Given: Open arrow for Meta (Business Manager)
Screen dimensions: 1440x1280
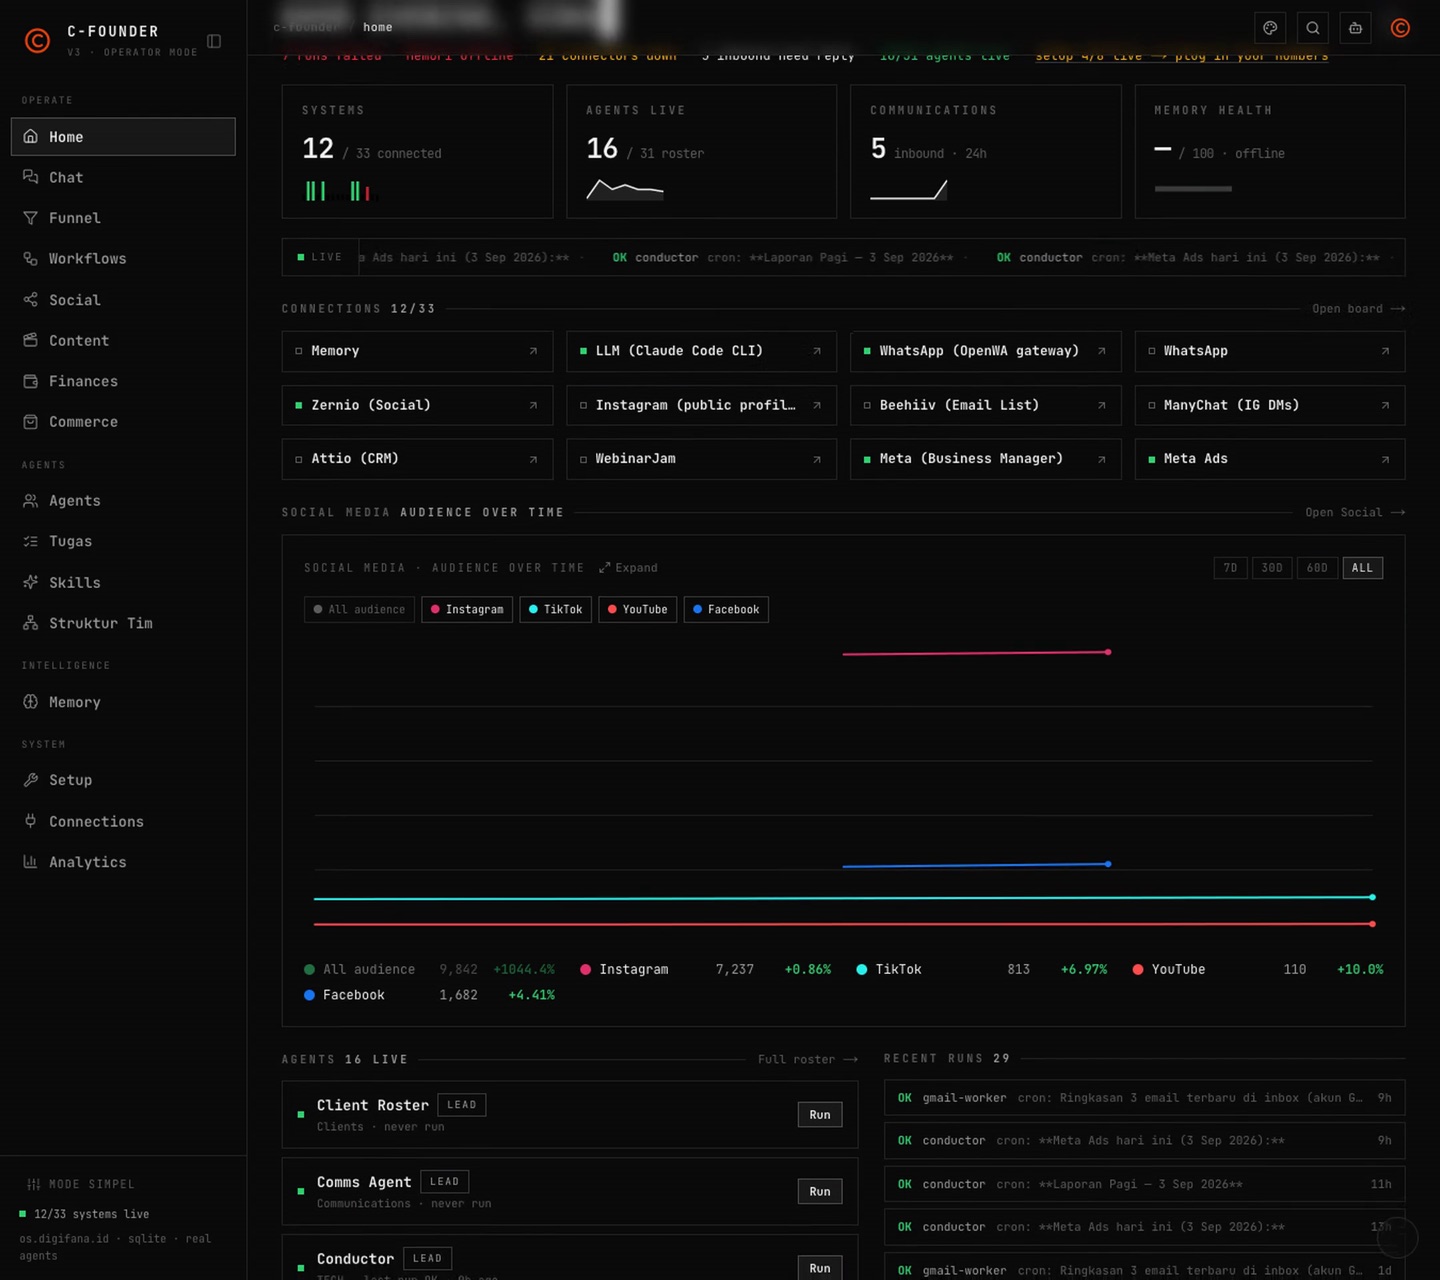Looking at the screenshot, I should point(1101,459).
